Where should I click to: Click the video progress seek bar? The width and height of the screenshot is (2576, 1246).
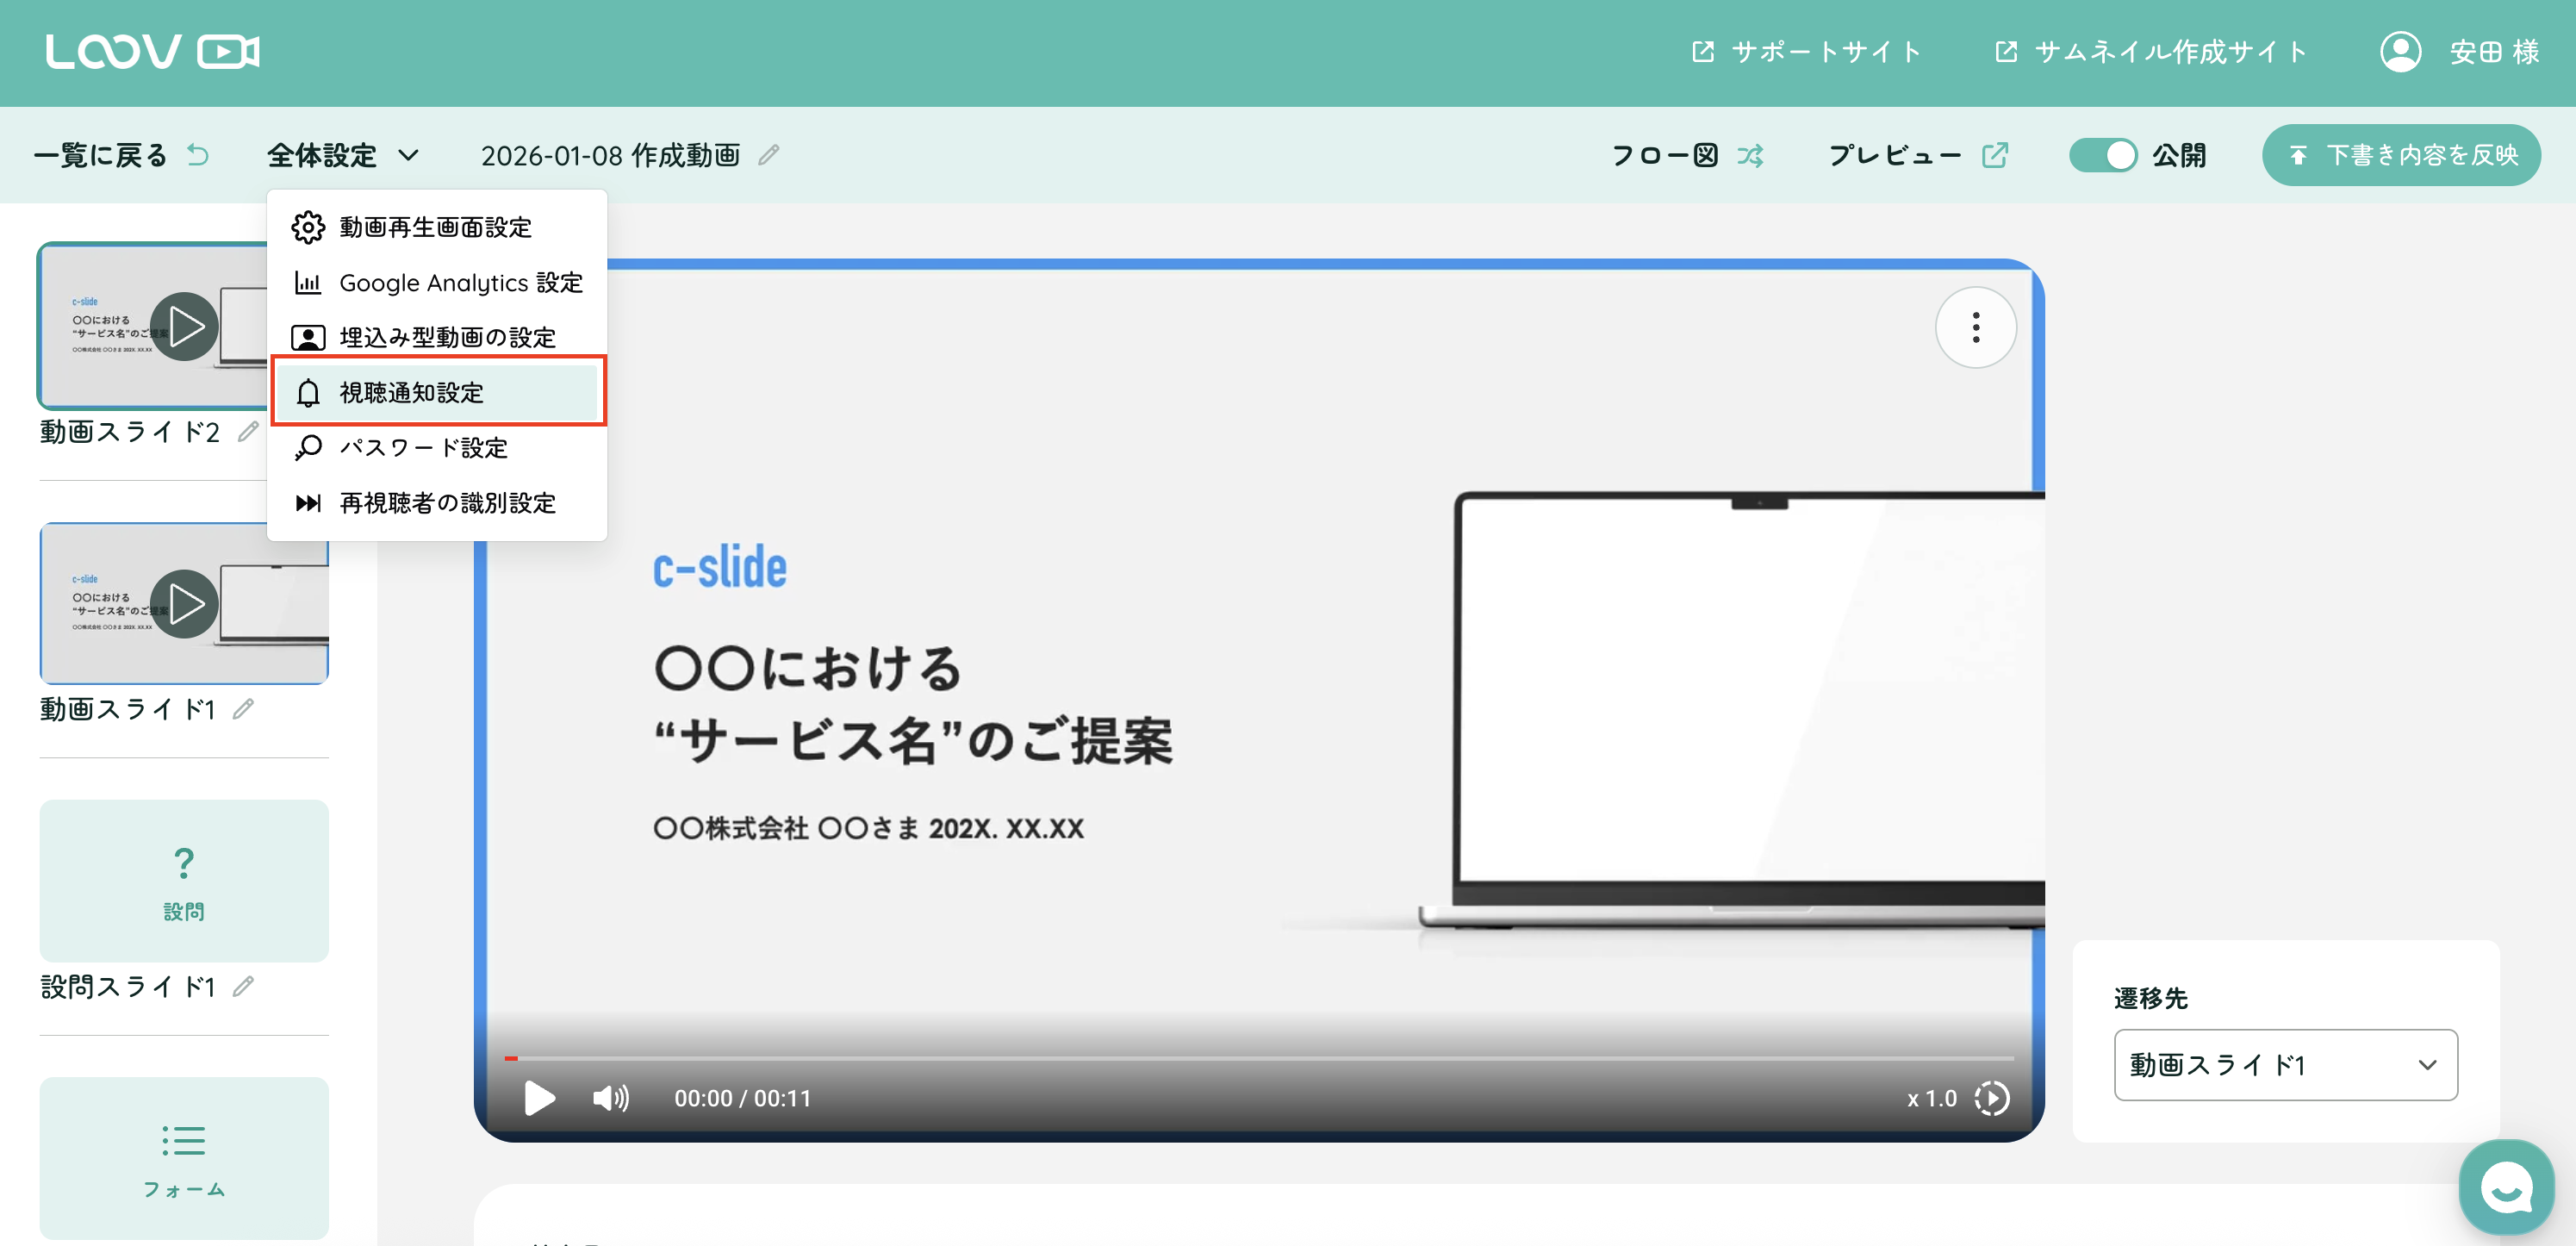tap(1258, 1058)
